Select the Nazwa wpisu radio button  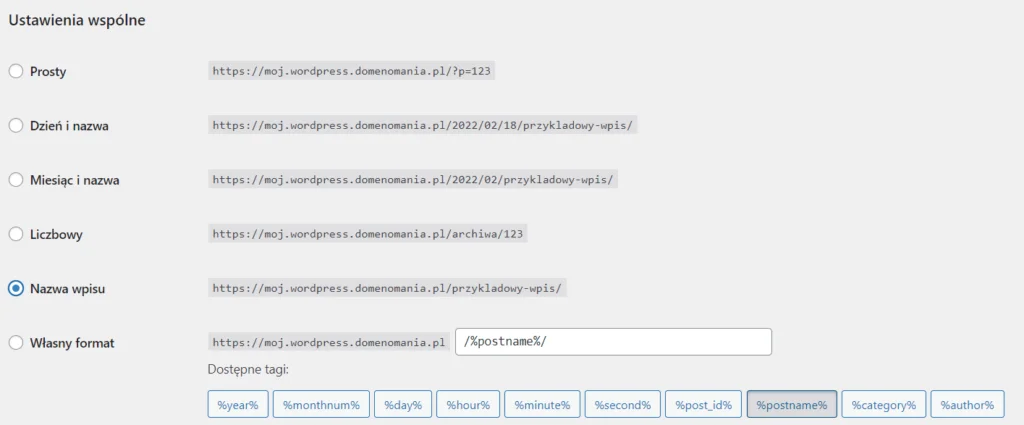(16, 288)
